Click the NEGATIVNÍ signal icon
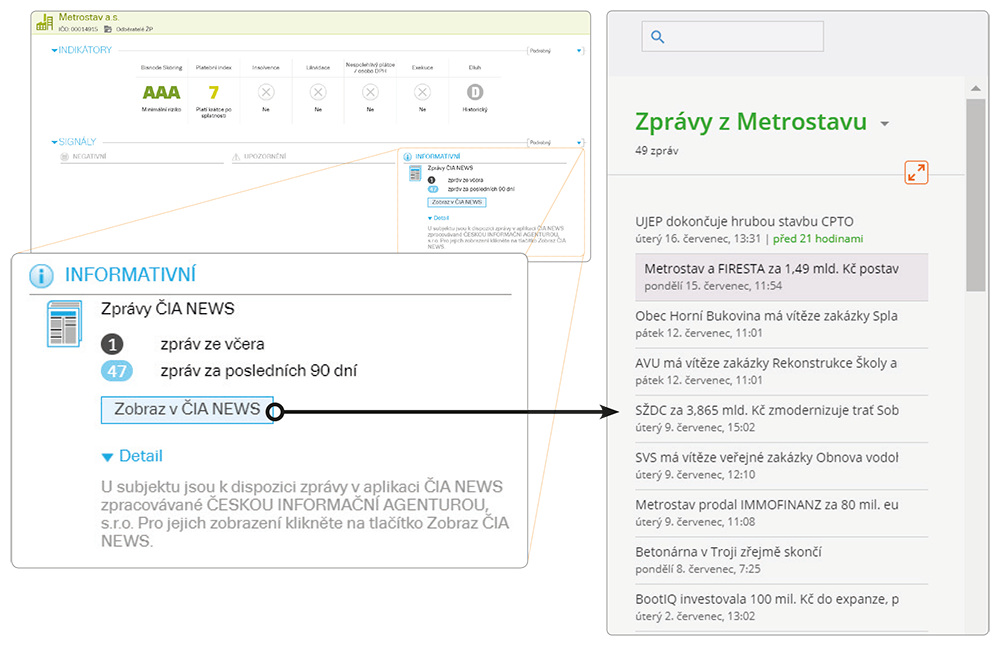 (64, 157)
